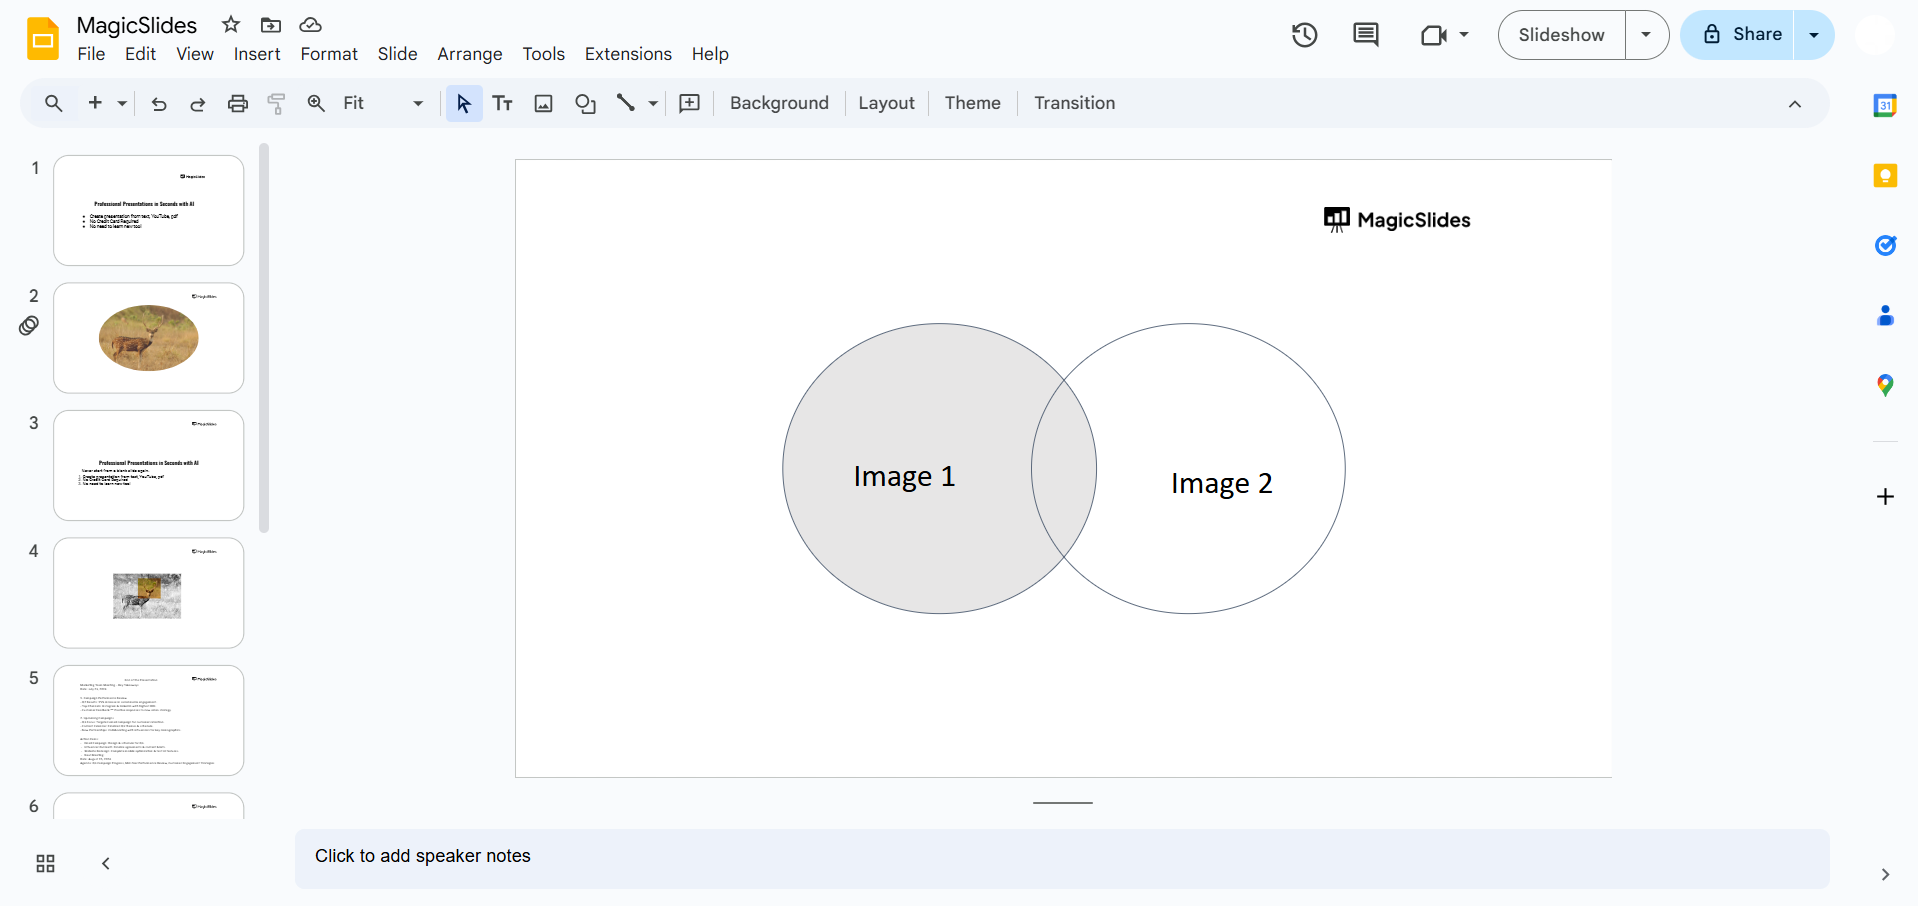Expand Slideshow options arrow
1918x906 pixels.
click(1646, 35)
